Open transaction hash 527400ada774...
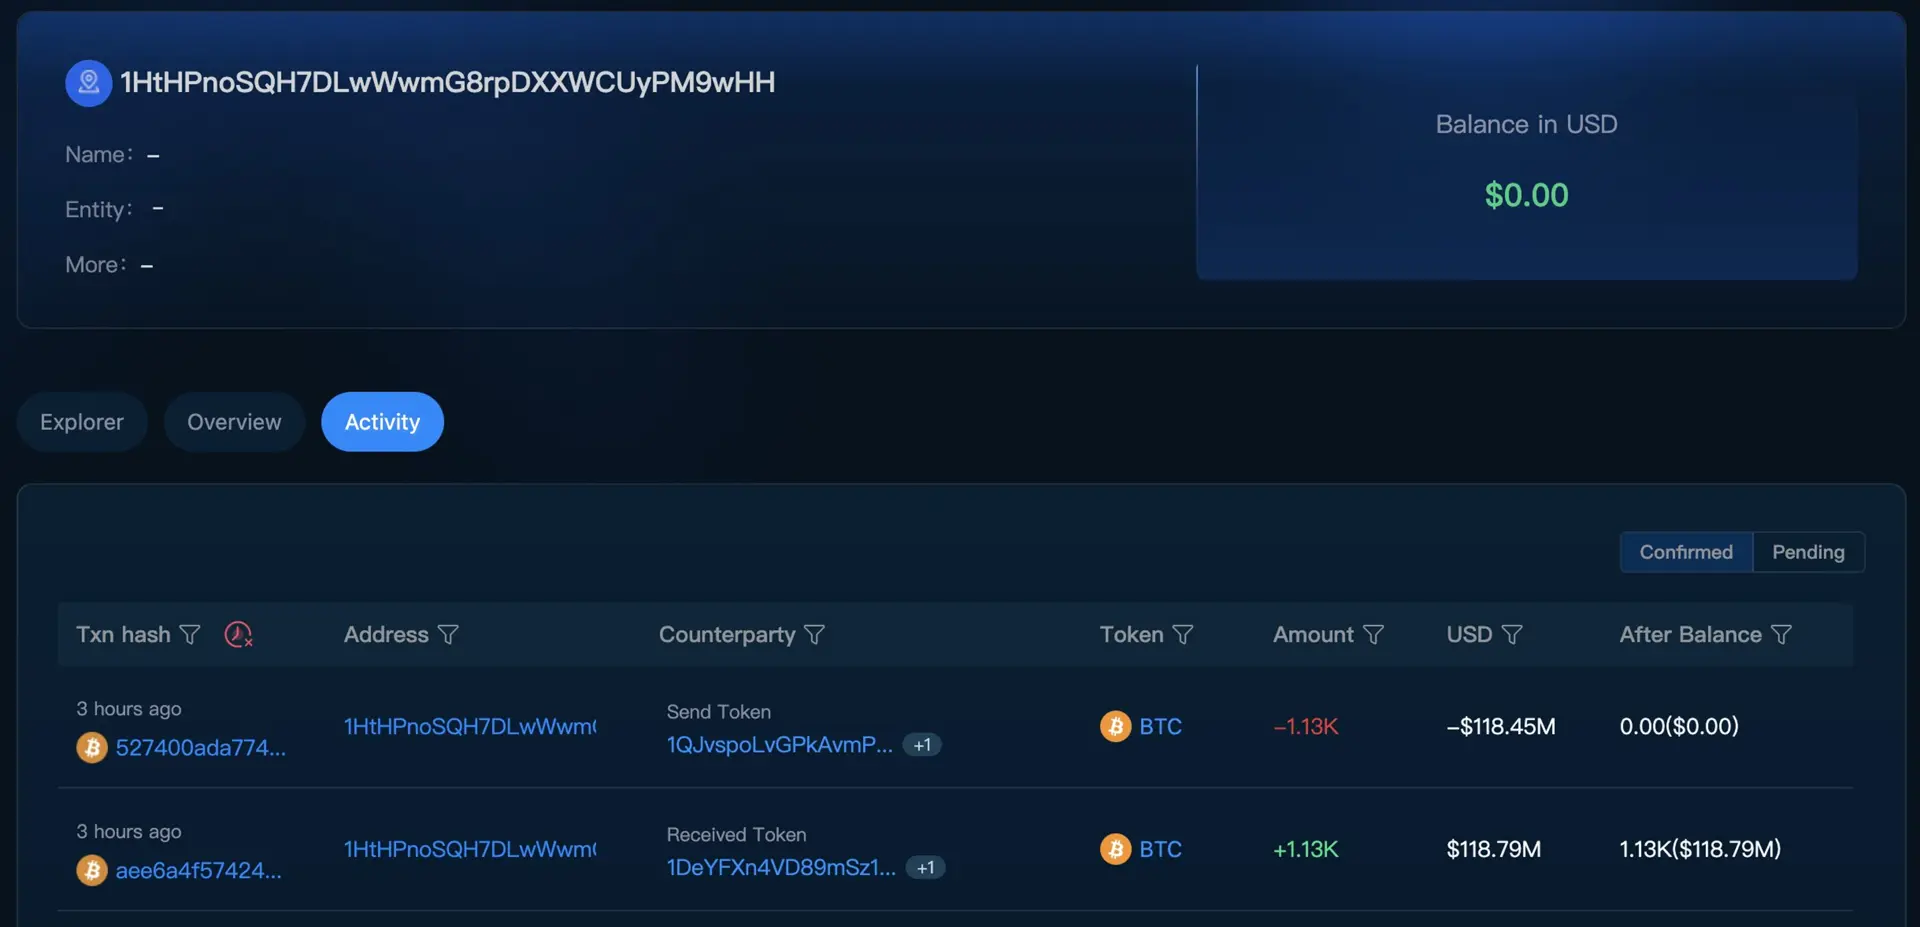 [200, 748]
